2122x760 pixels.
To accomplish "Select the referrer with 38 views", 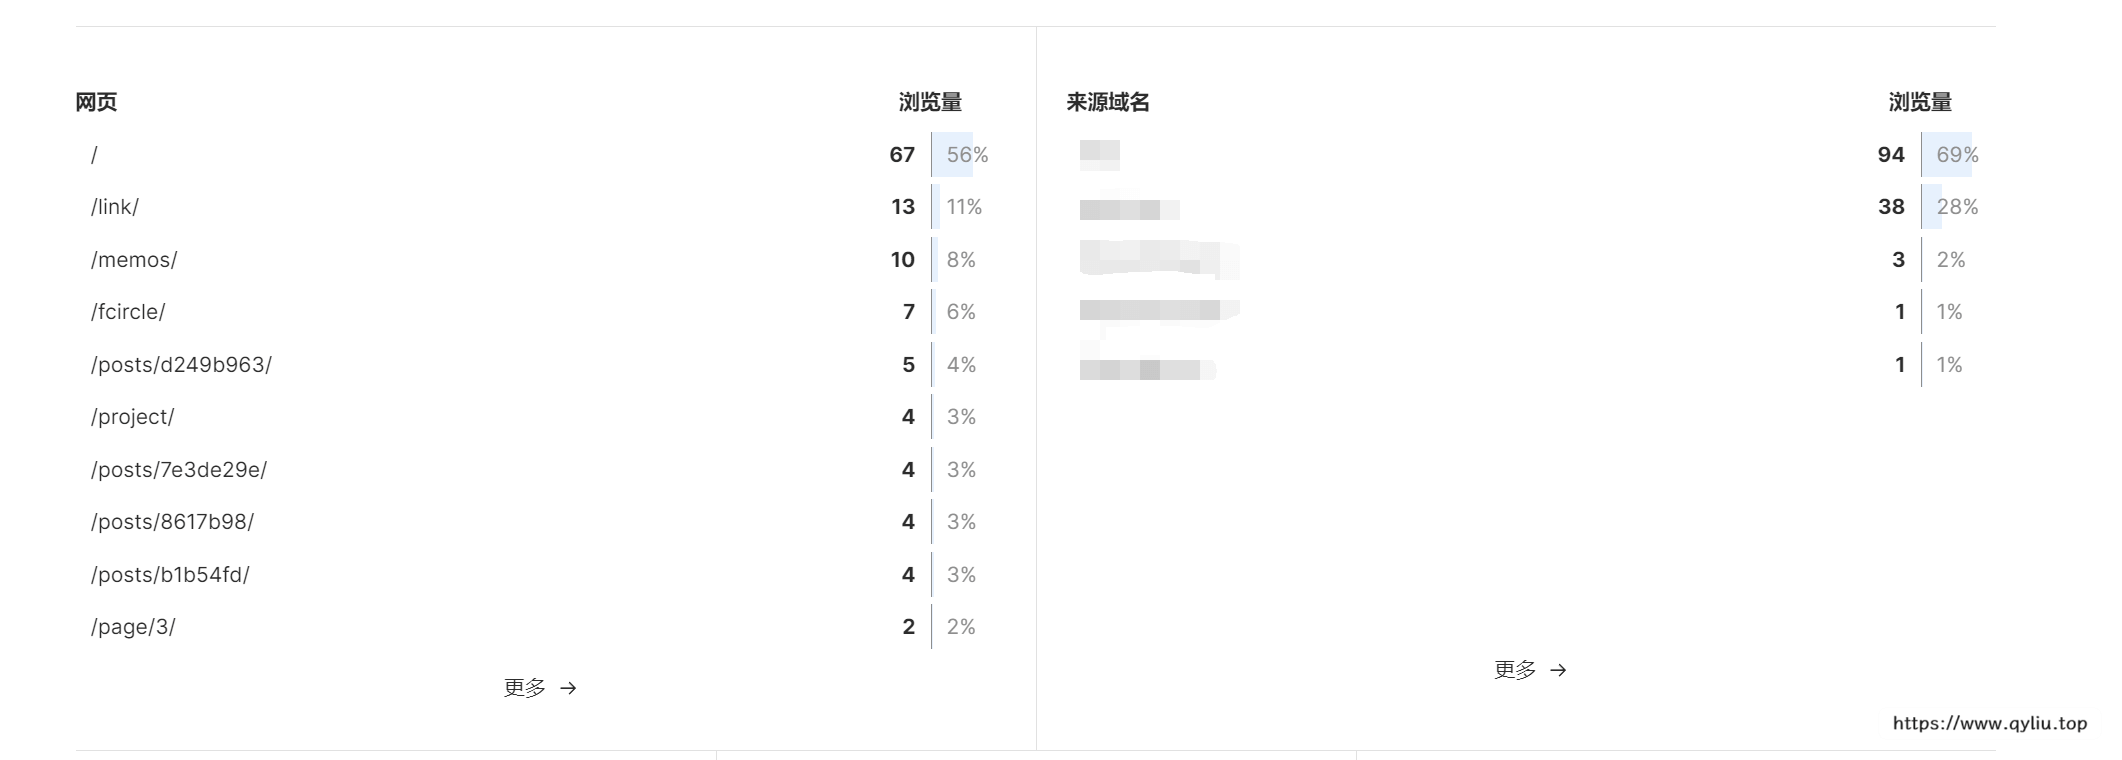I will coord(1129,209).
